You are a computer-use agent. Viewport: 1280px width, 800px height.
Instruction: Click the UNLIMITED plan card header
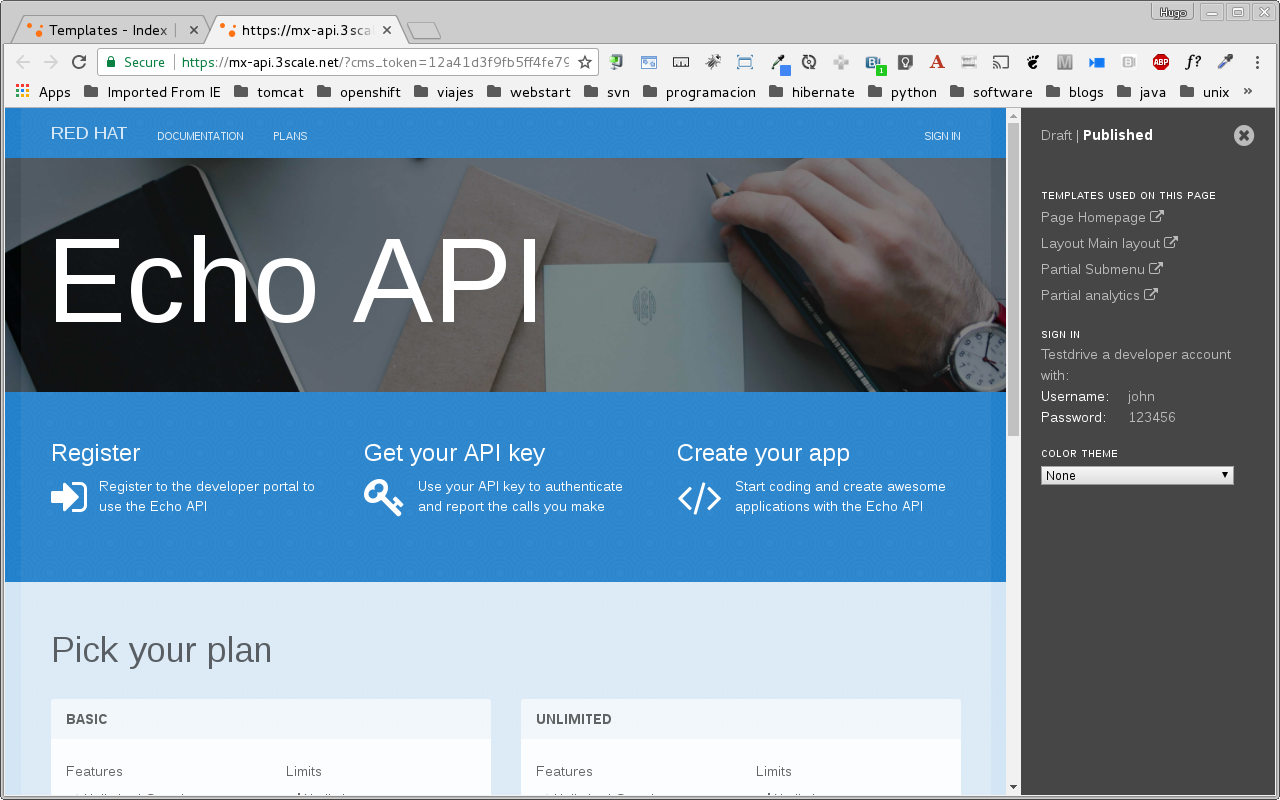[x=741, y=719]
